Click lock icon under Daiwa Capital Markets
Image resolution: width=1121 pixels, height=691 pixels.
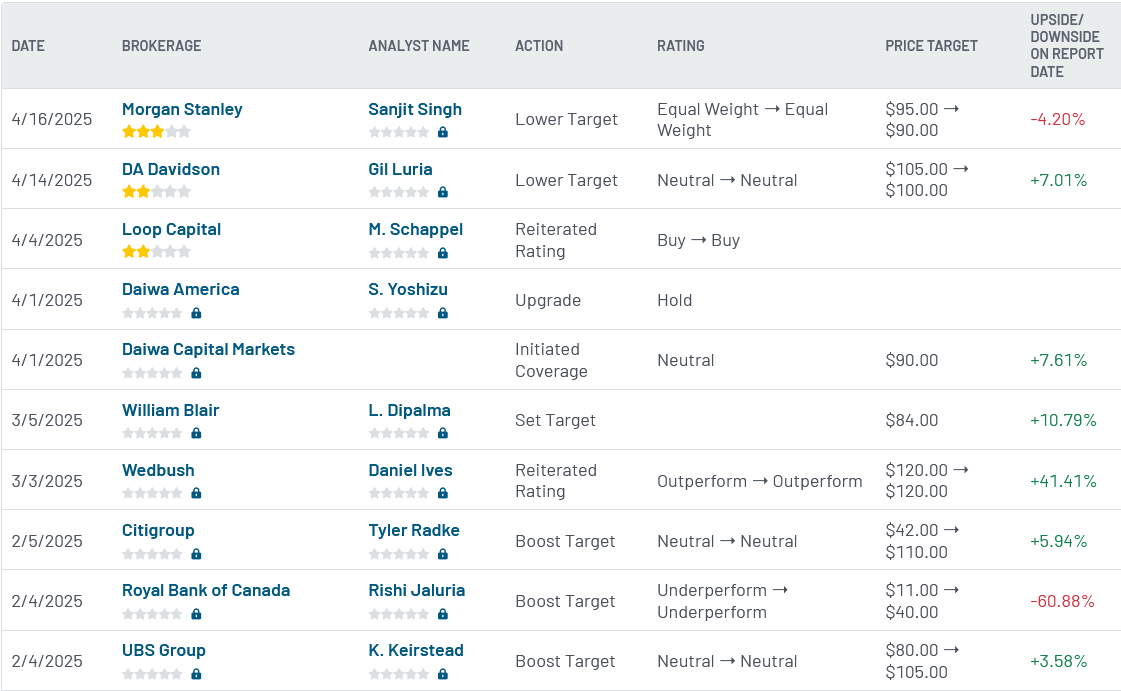pyautogui.click(x=196, y=372)
